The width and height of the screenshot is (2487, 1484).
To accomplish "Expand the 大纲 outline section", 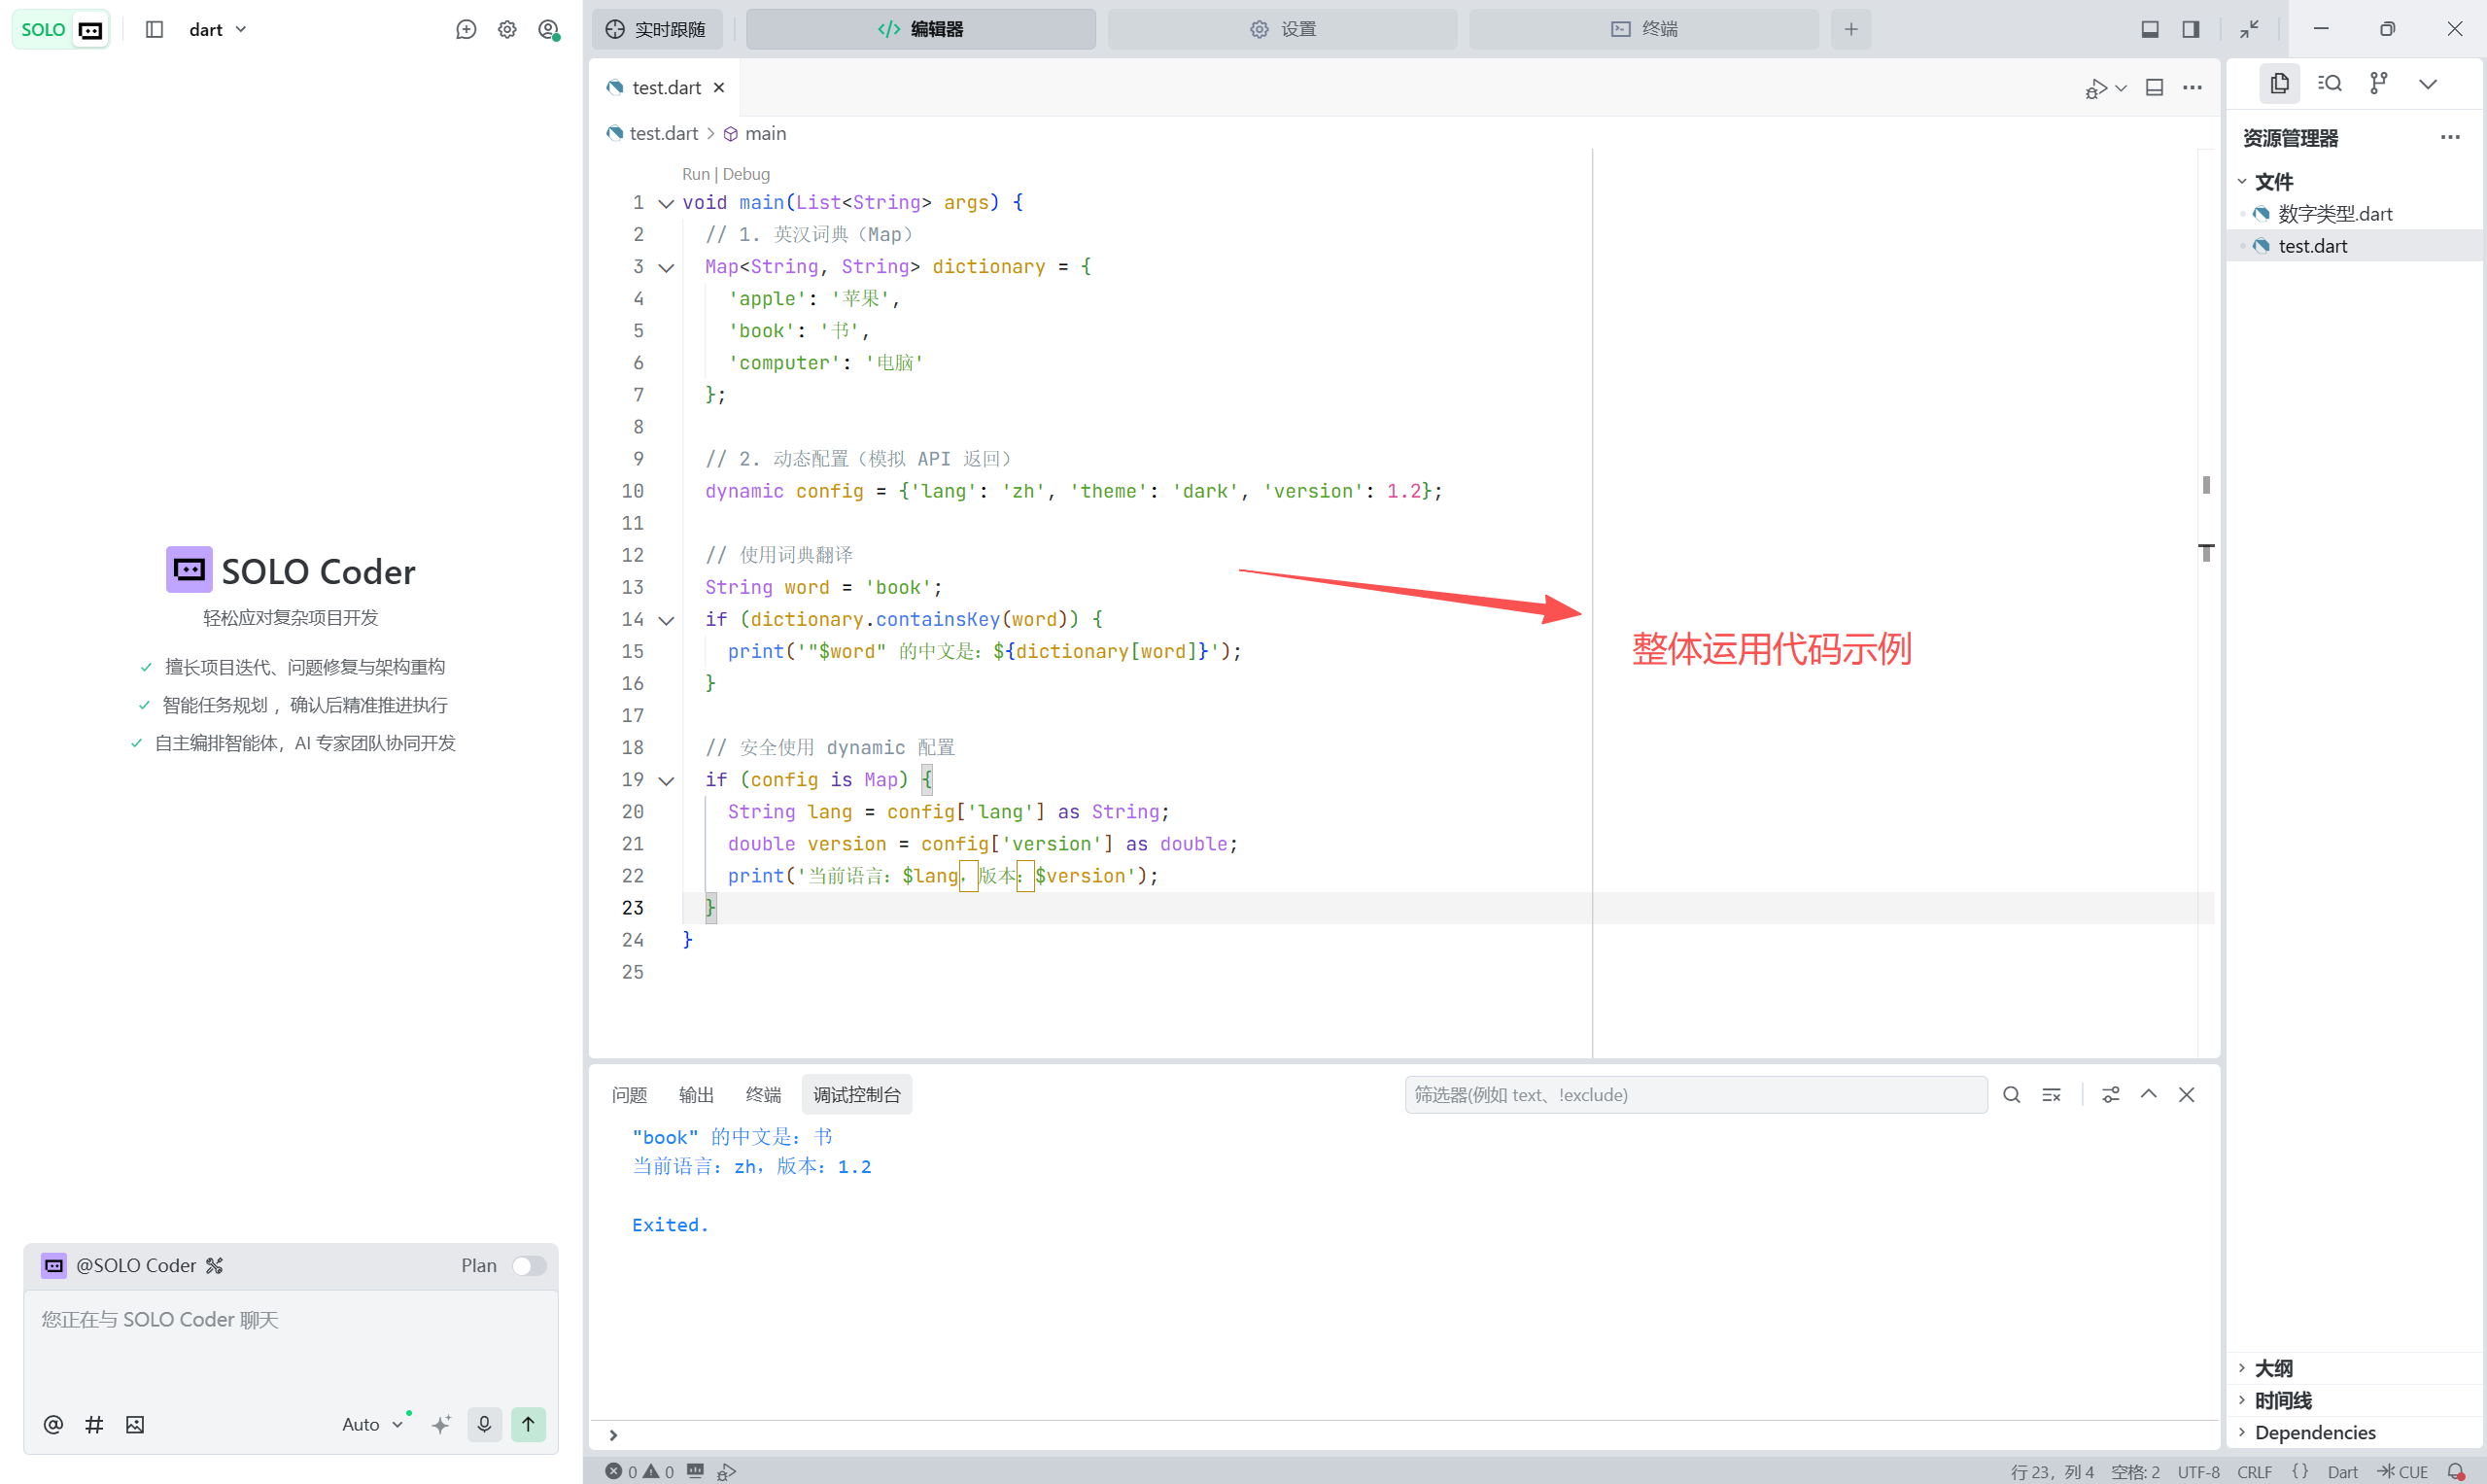I will pyautogui.click(x=2273, y=1368).
